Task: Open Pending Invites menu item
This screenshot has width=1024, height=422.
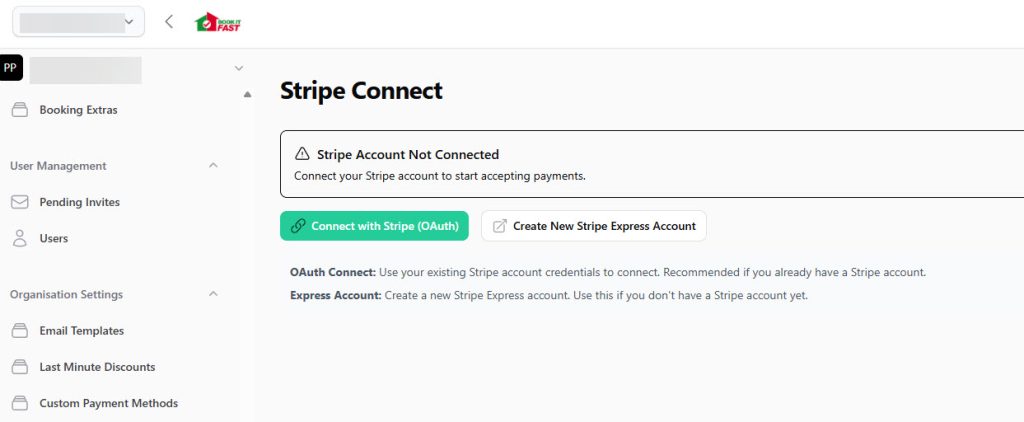Action: [80, 202]
